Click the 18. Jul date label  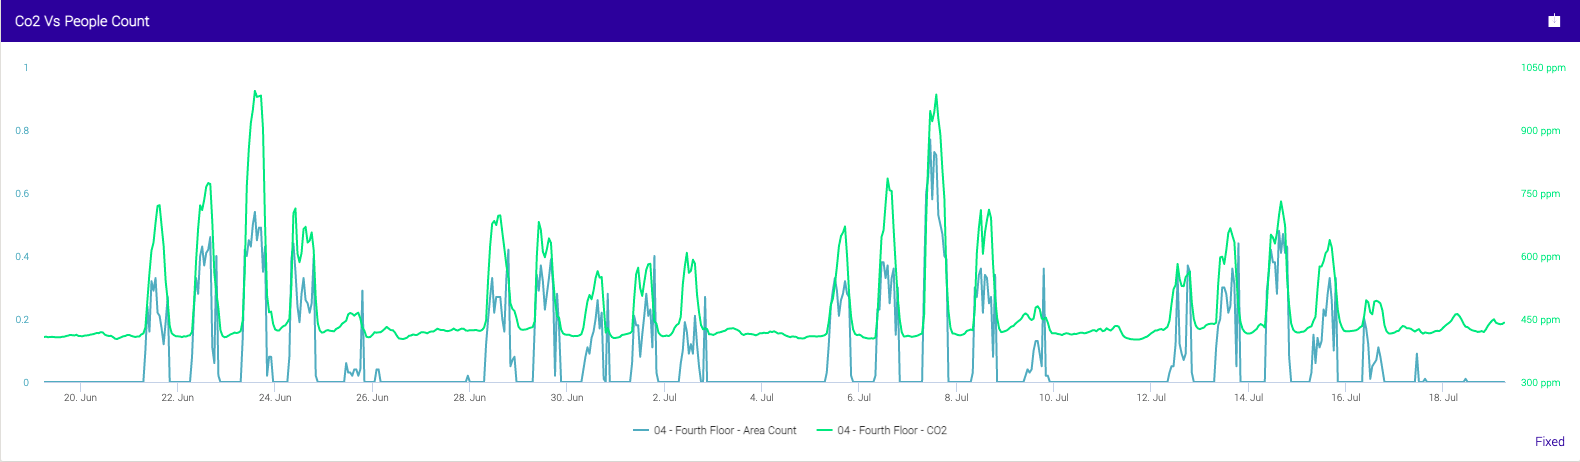click(x=1443, y=398)
